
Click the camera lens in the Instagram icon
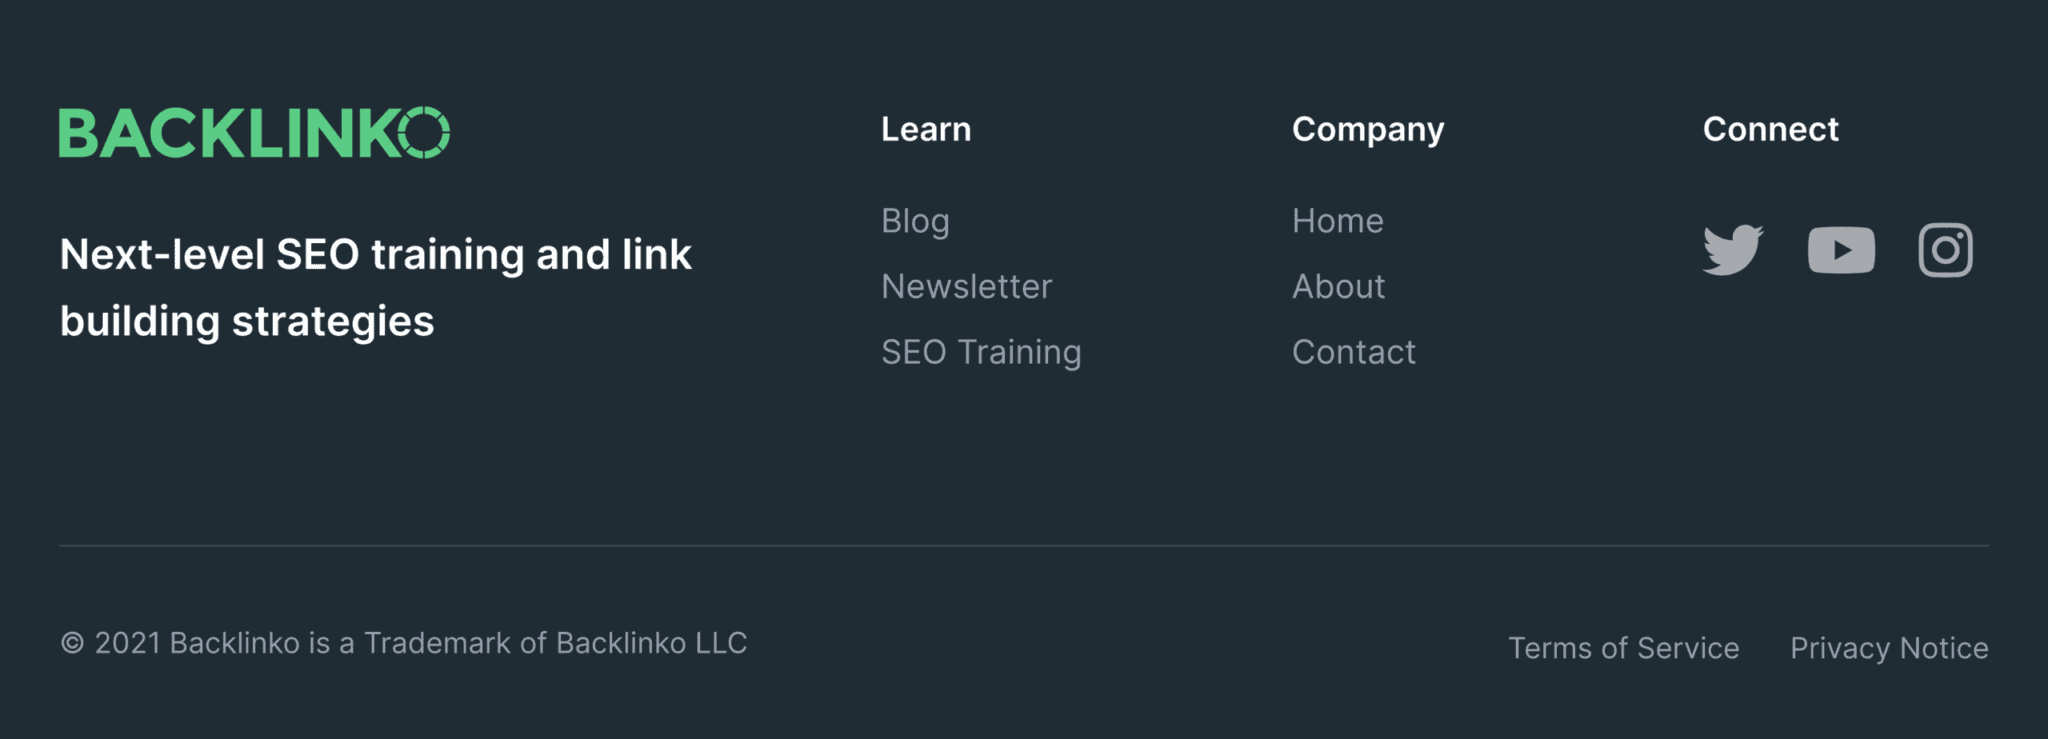click(1945, 250)
